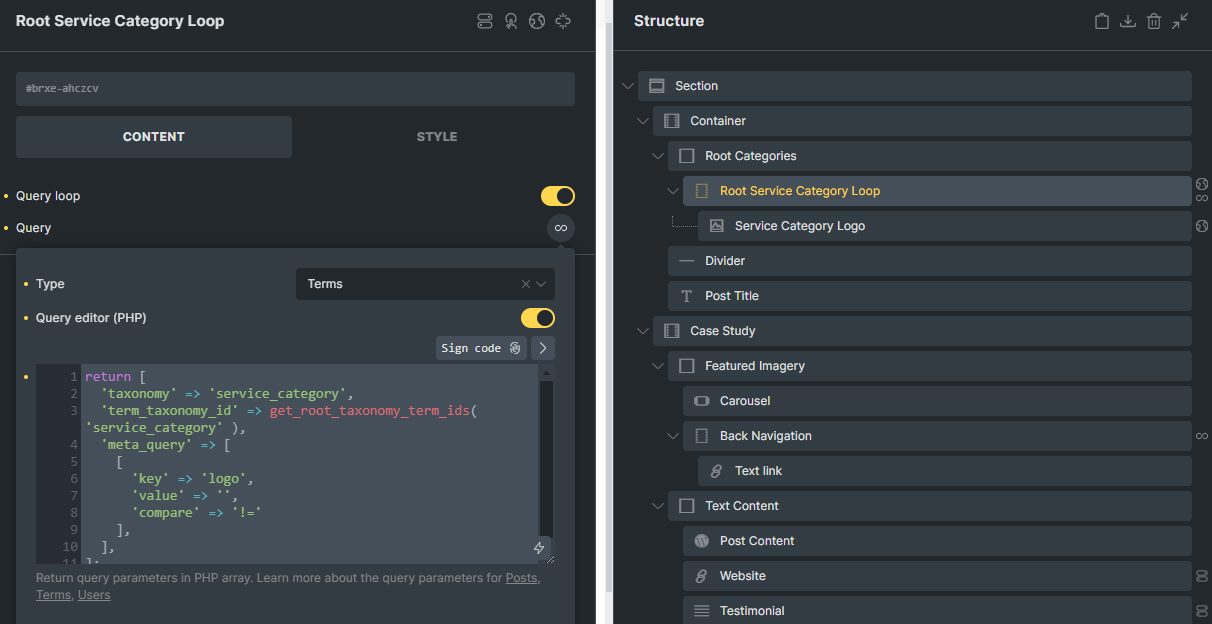
Task: Toggle the Query loop switch off
Action: click(558, 196)
